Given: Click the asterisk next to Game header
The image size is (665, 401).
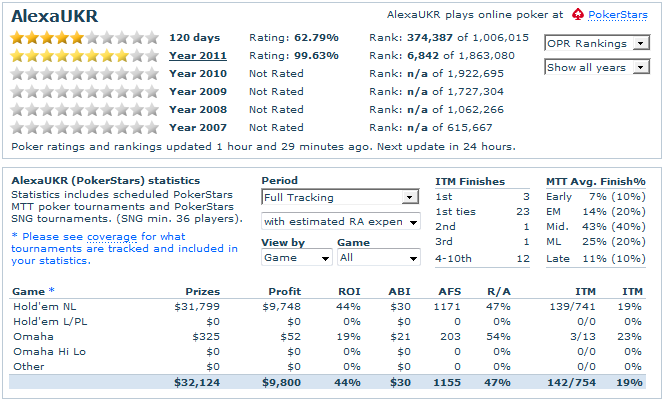Looking at the screenshot, I should 51,290.
